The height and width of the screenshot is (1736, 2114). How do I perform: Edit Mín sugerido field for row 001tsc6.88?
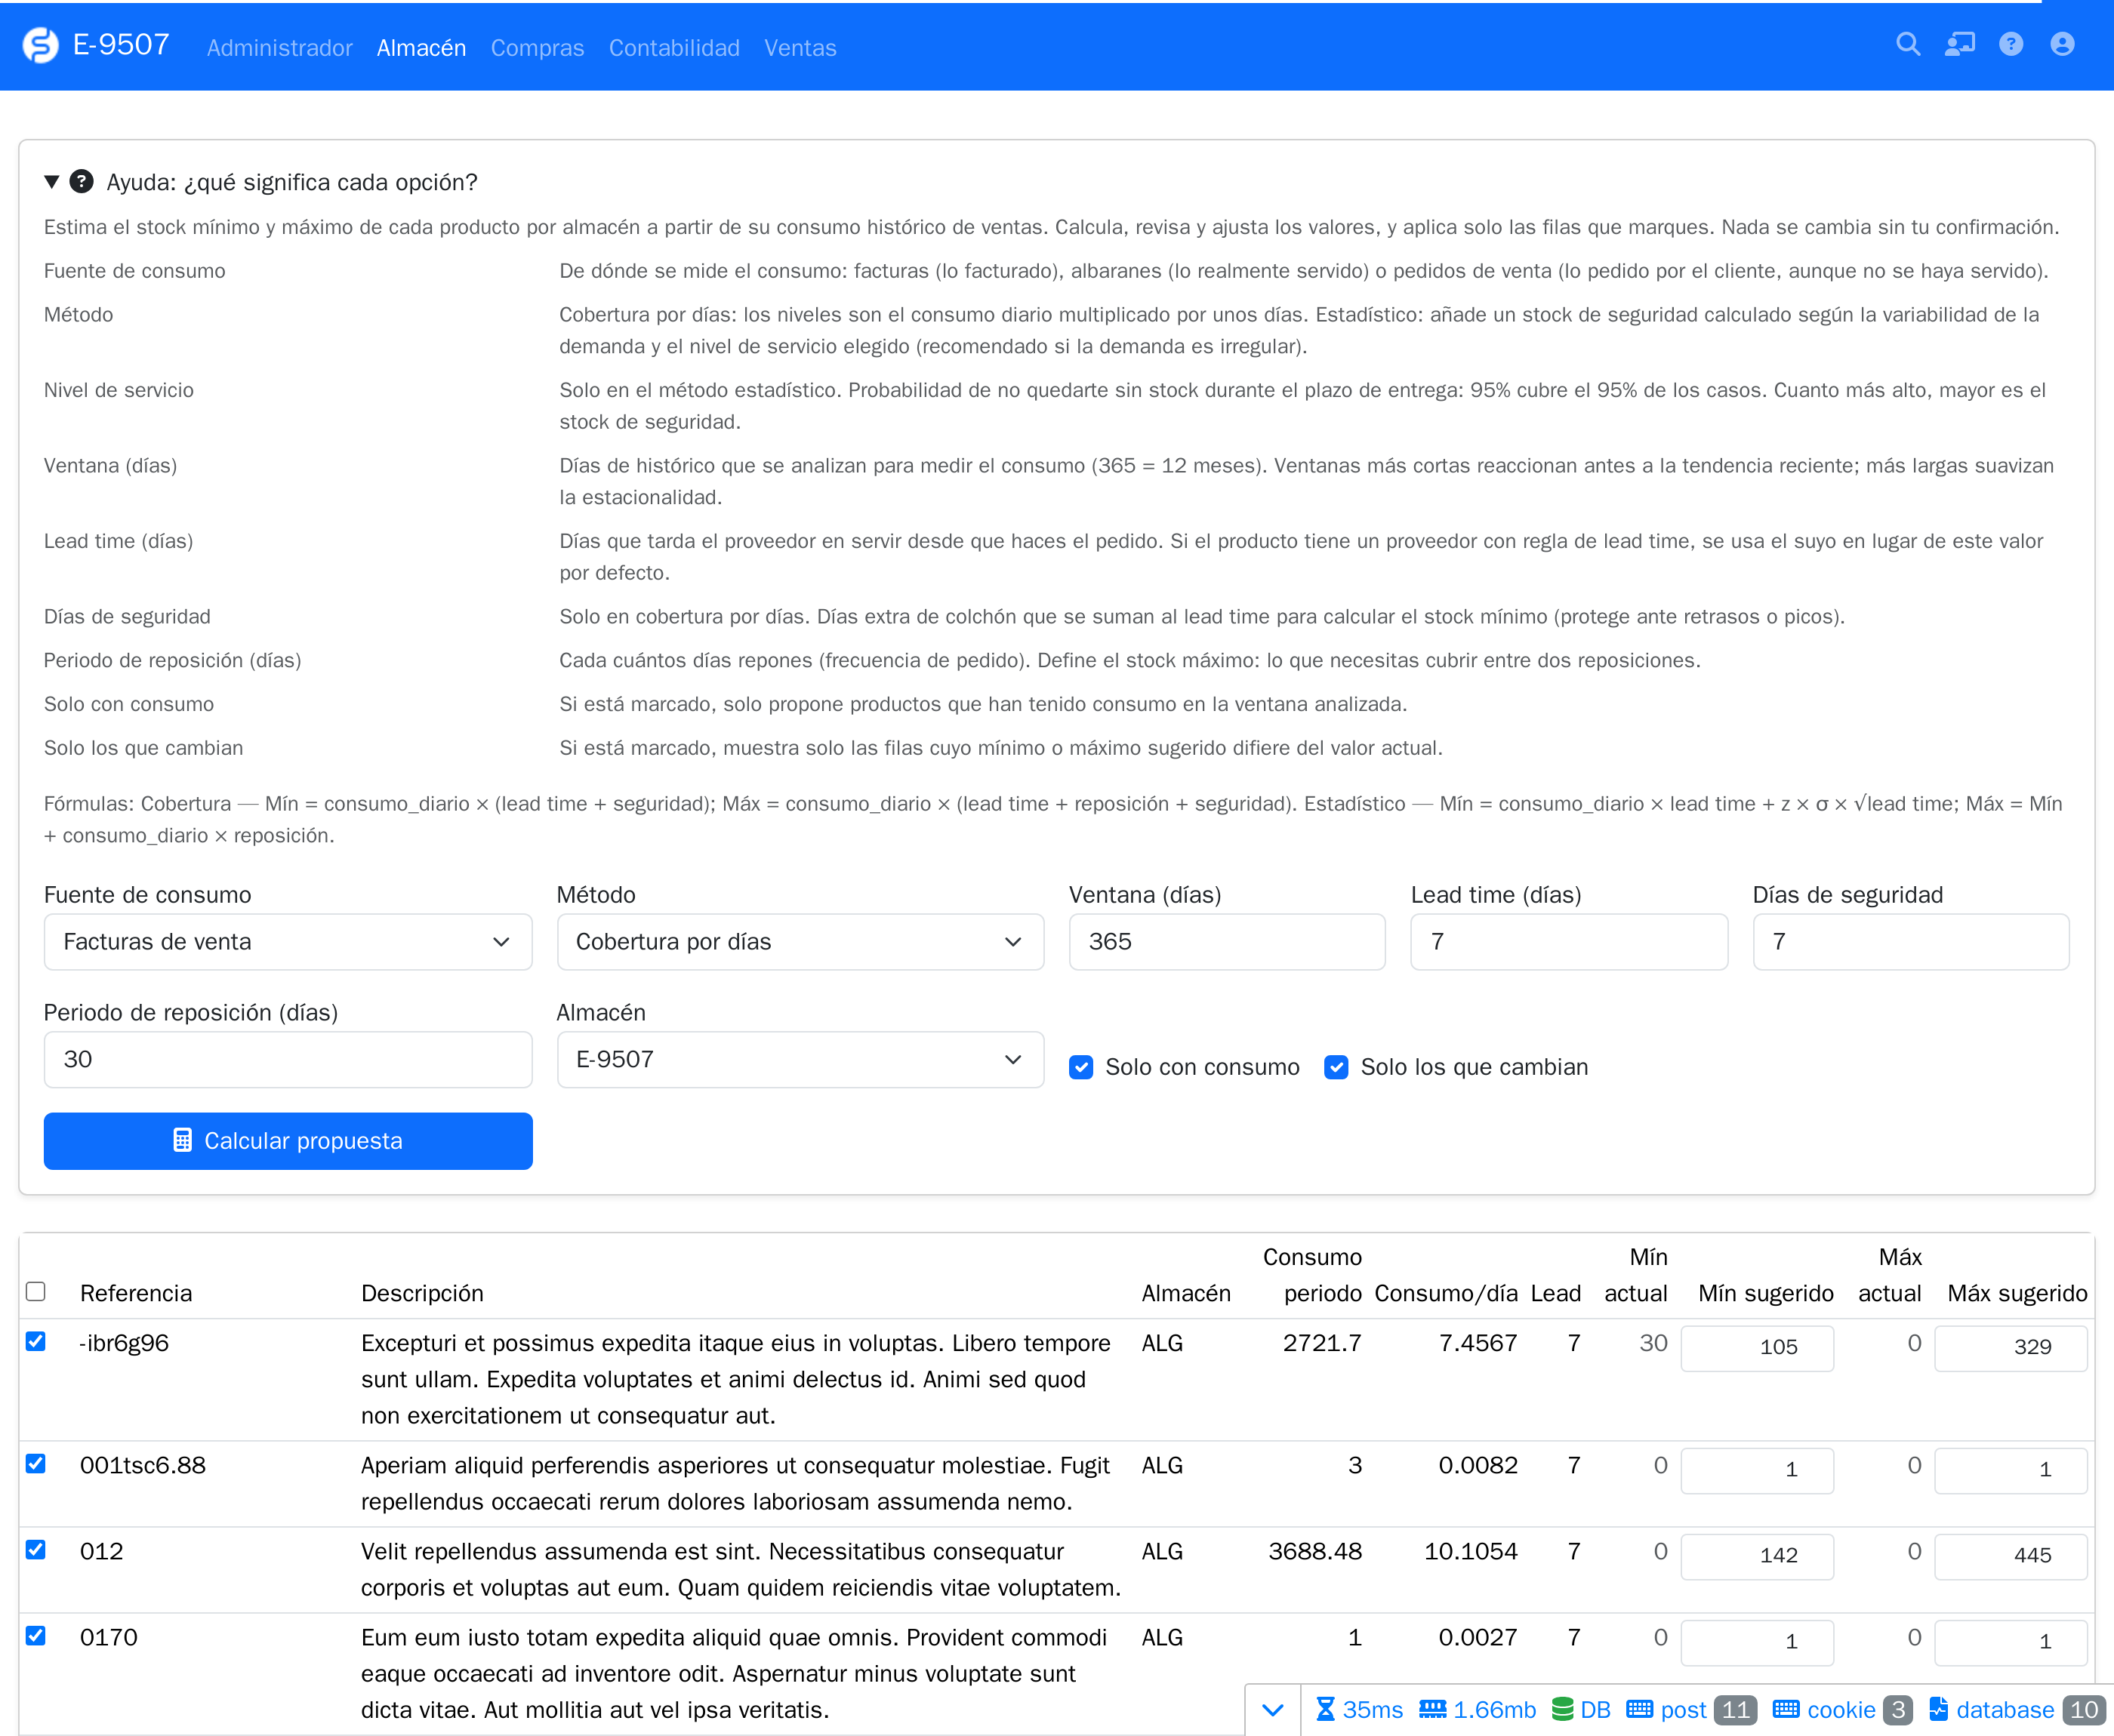click(x=1757, y=1470)
